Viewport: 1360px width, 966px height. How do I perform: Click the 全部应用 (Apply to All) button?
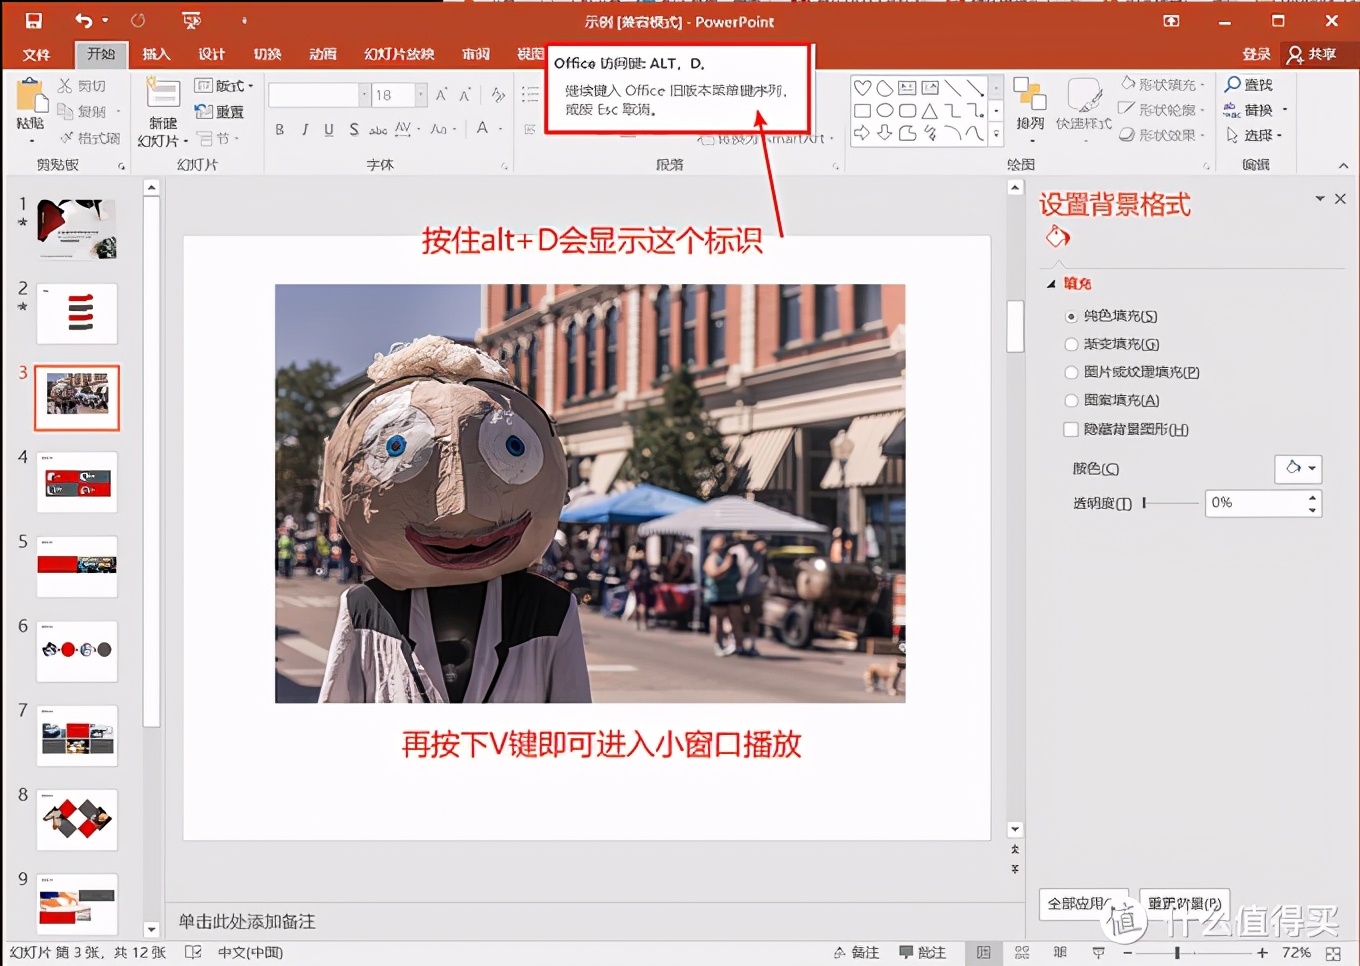(x=1084, y=903)
